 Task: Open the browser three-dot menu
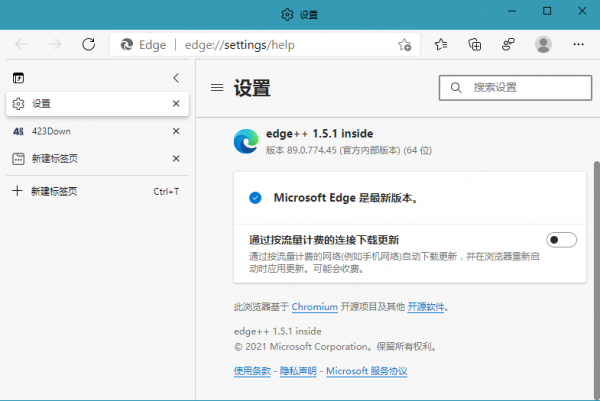pos(579,44)
